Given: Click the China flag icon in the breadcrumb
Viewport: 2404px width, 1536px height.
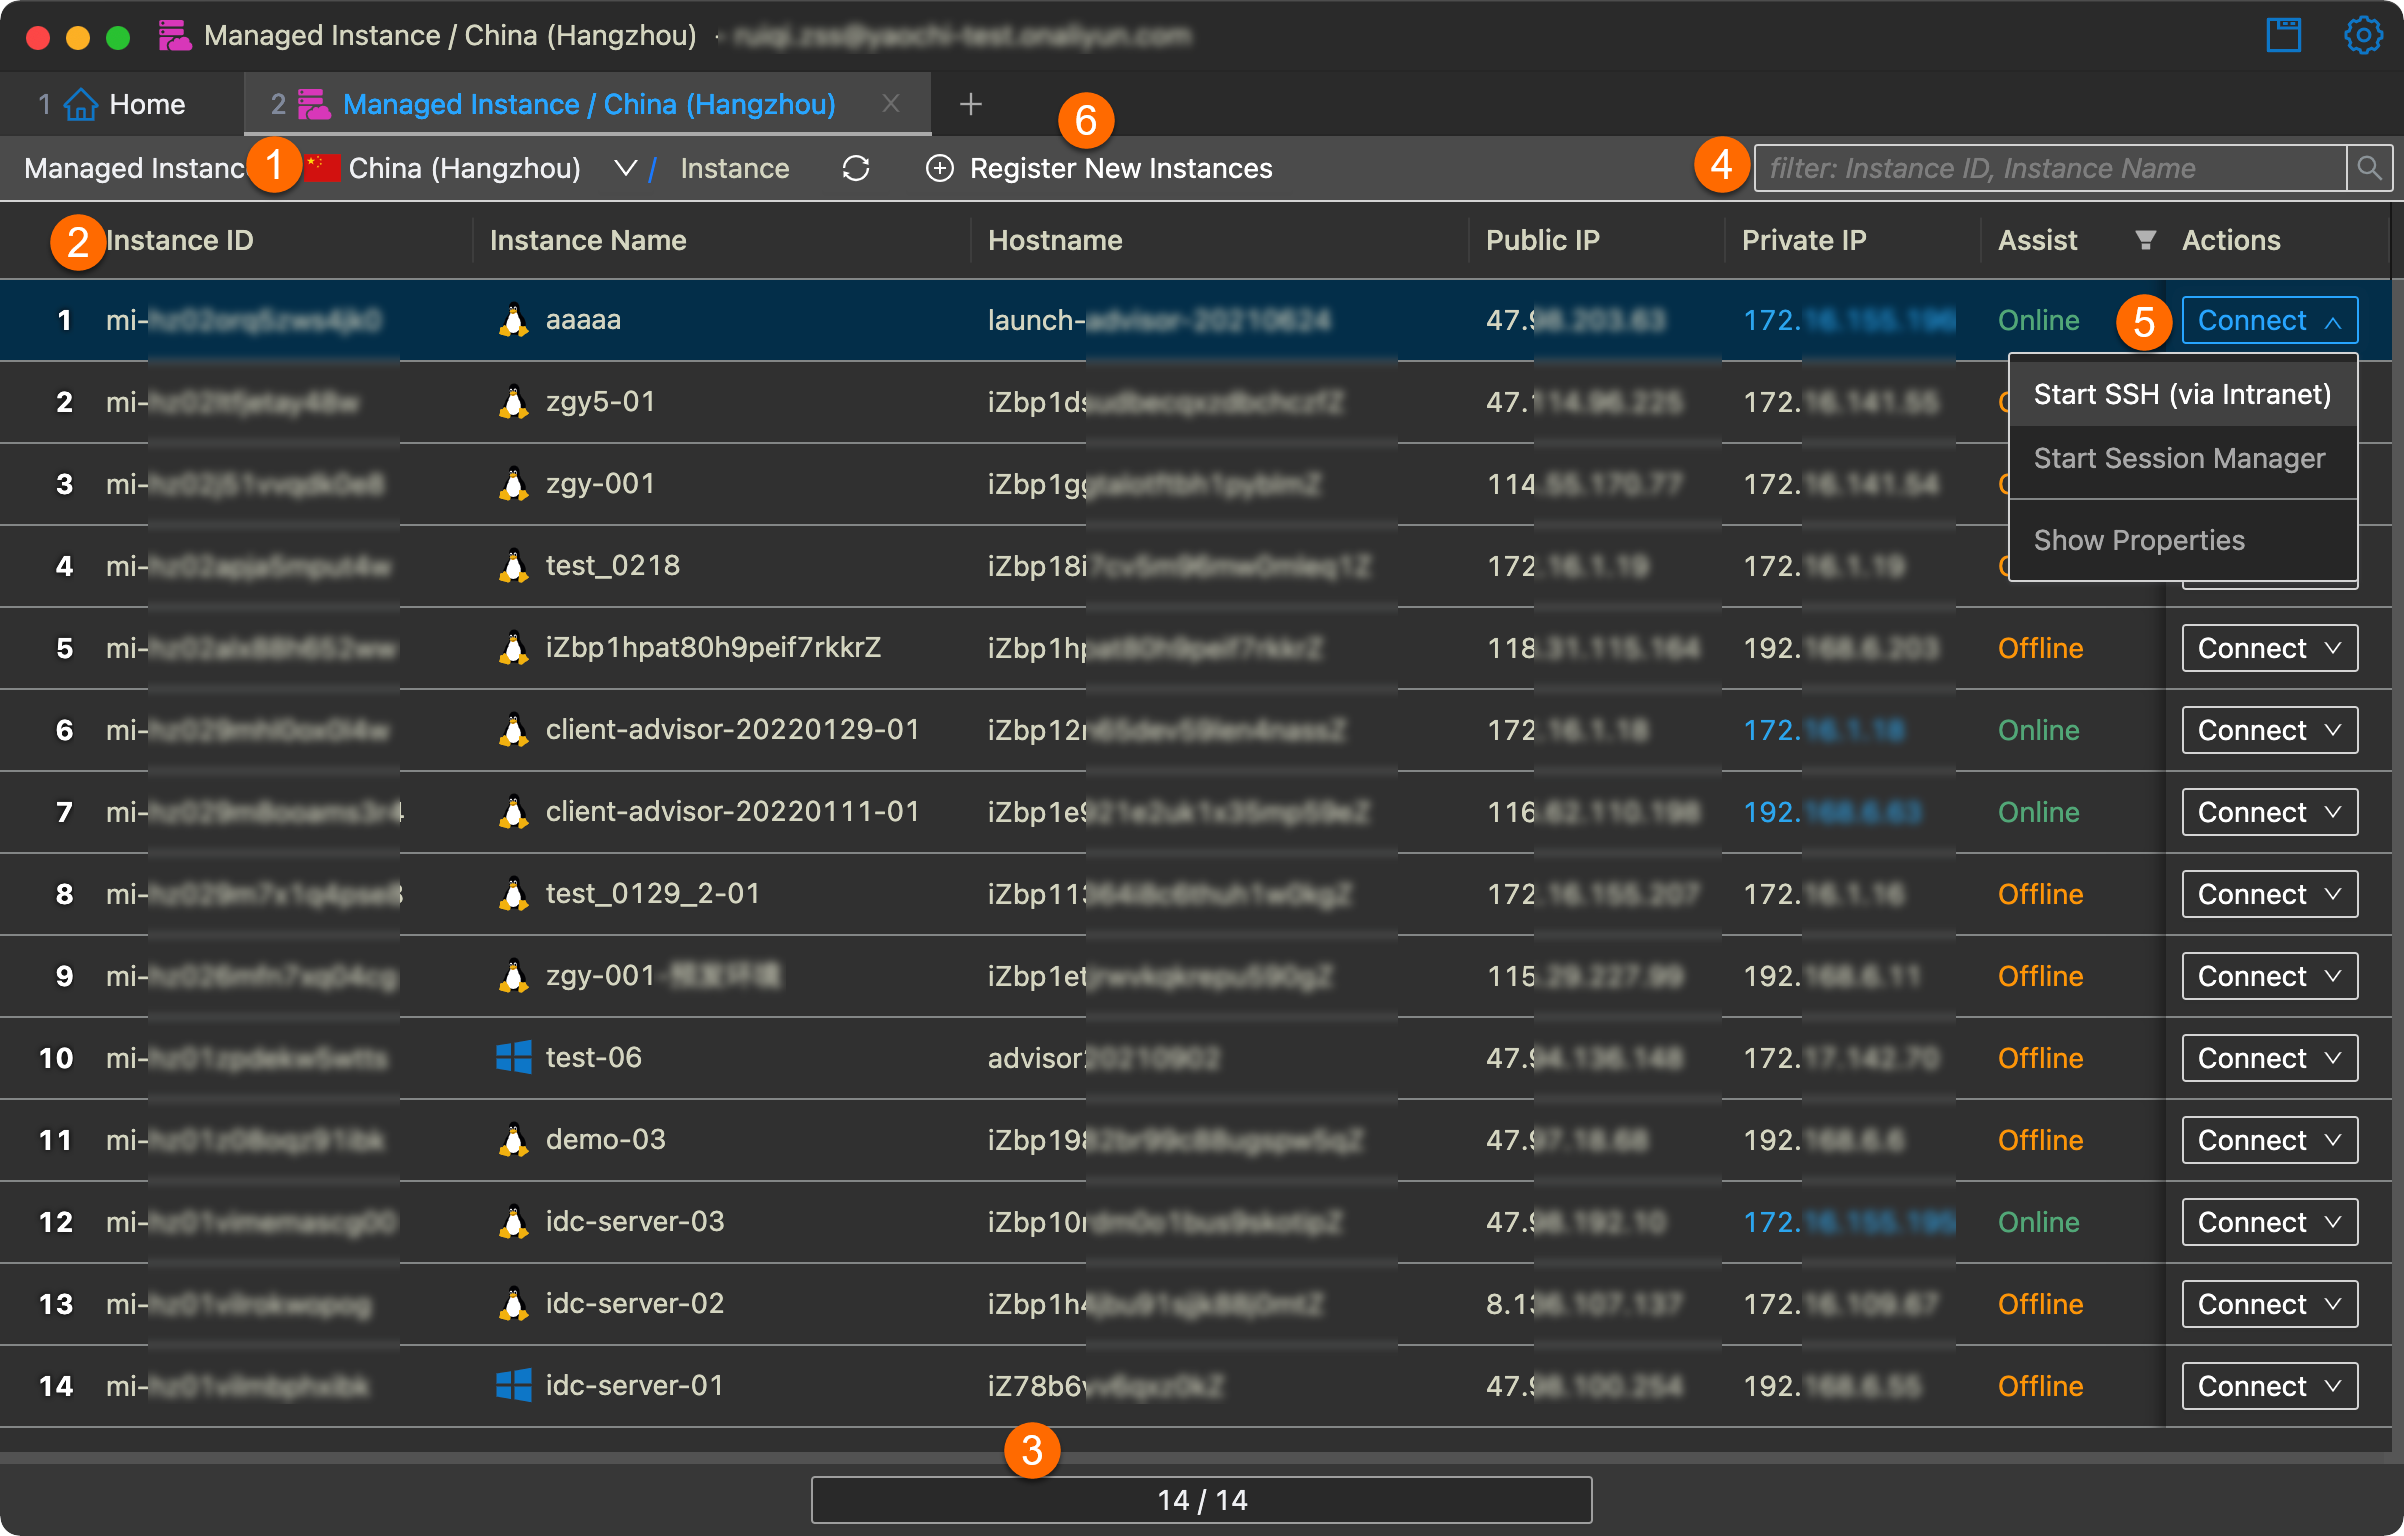Looking at the screenshot, I should tap(323, 167).
